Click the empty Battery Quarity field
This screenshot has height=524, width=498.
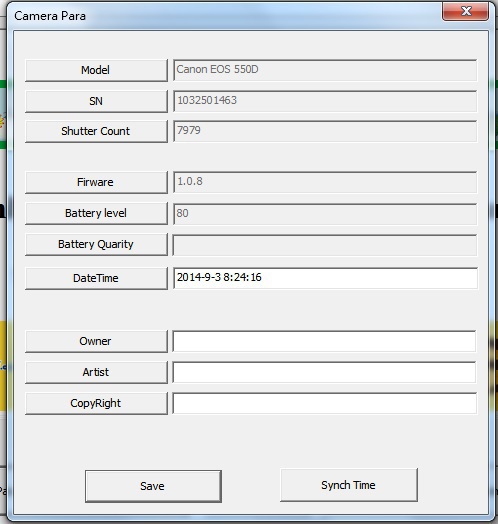[x=325, y=245]
